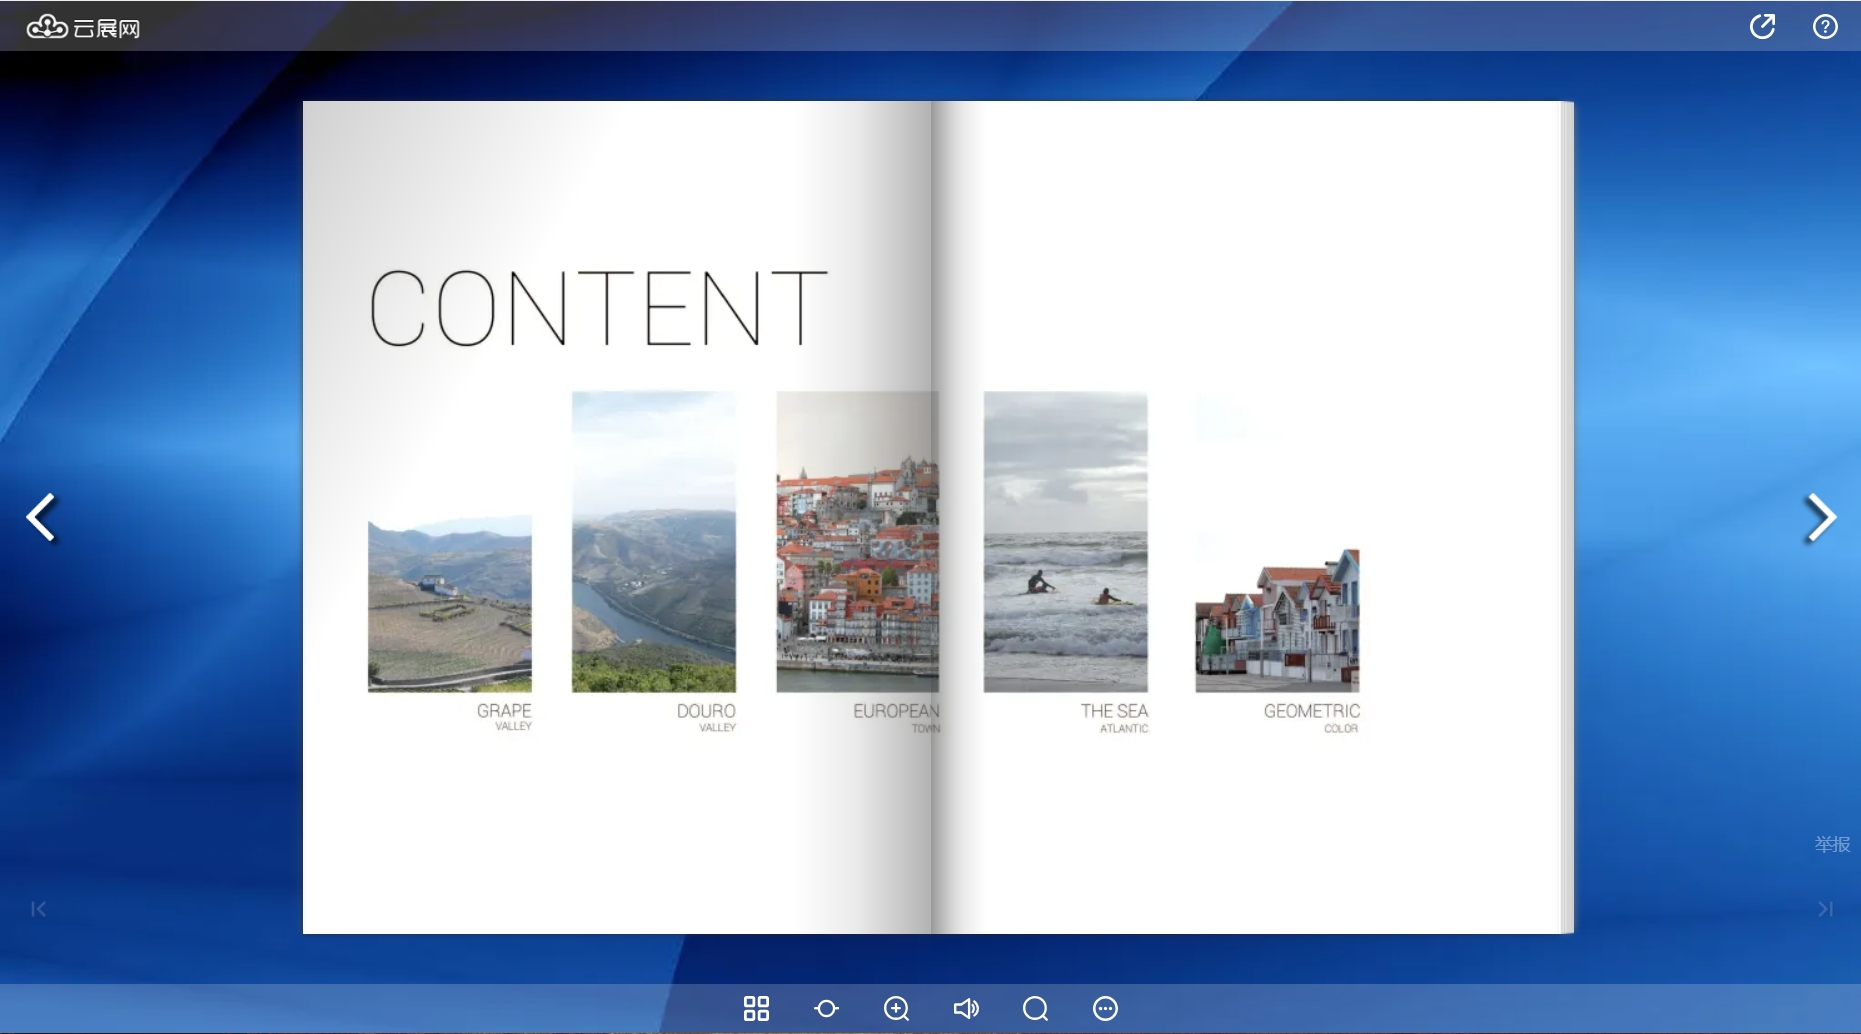The height and width of the screenshot is (1034, 1861).
Task: Jump to the first page
Action: pos(38,909)
